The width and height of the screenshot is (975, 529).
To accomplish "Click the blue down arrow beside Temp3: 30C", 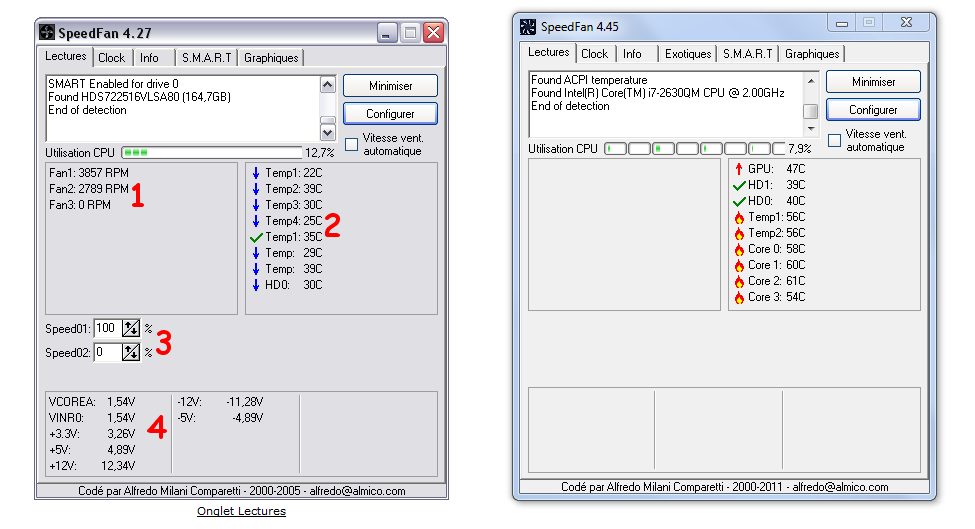I will [x=256, y=205].
